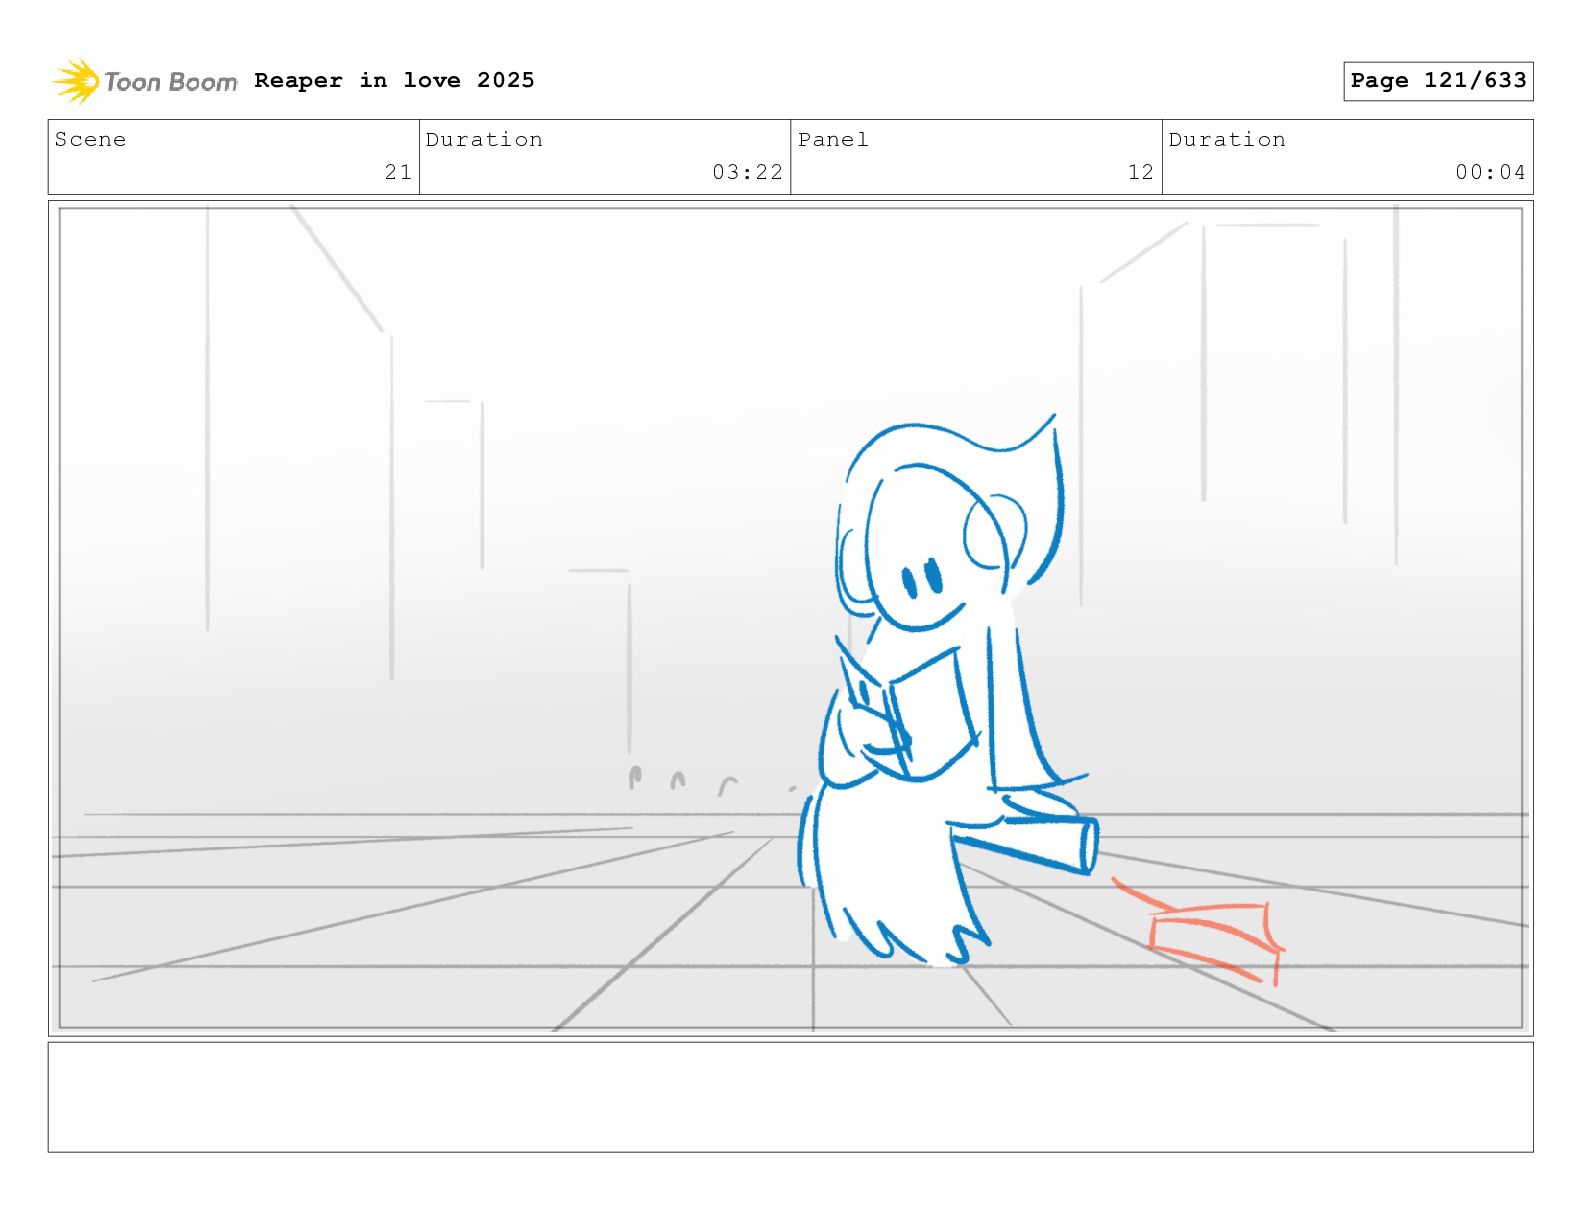Click the 'Scene' label

pos(90,139)
